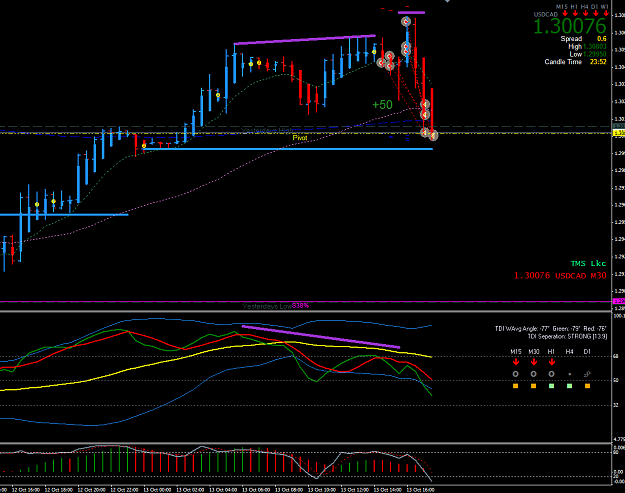The height and width of the screenshot is (493, 625).
Task: Click the red '1.30076 USDCAD M30' label
Action: tap(560, 275)
